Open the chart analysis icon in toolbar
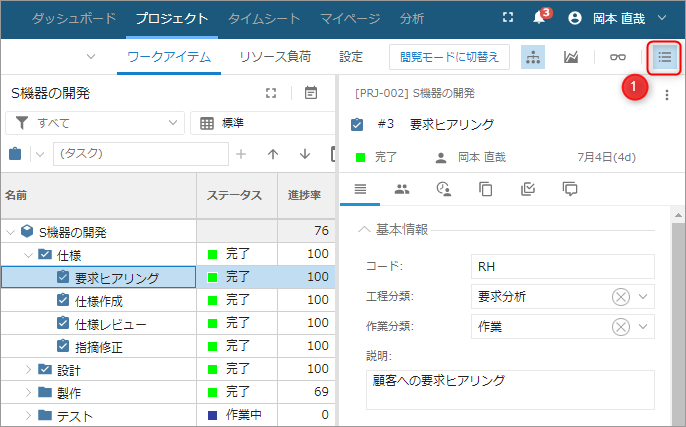Viewport: 686px width, 427px height. 570,57
